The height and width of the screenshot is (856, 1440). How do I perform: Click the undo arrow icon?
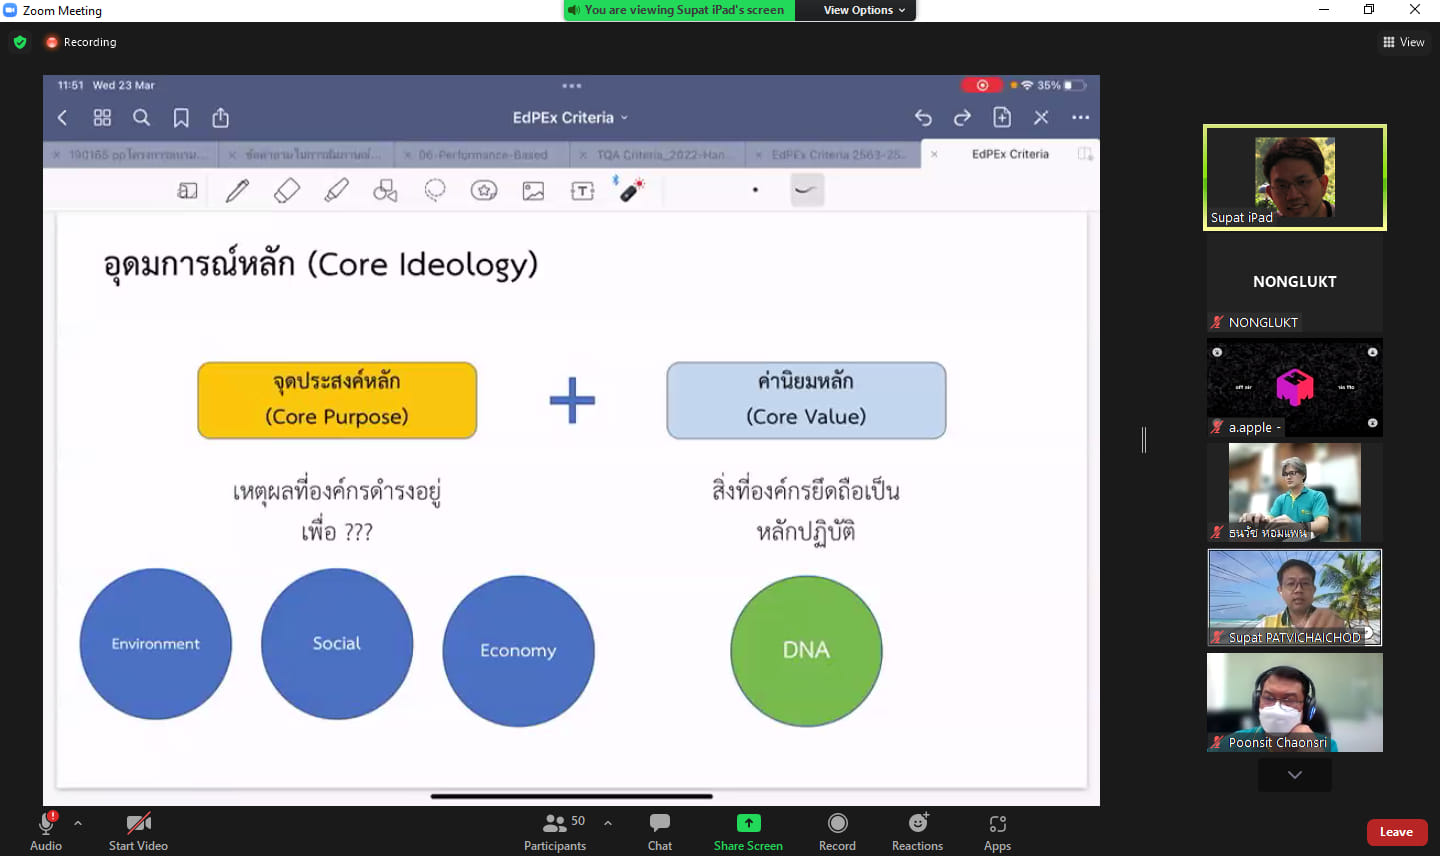click(x=923, y=118)
